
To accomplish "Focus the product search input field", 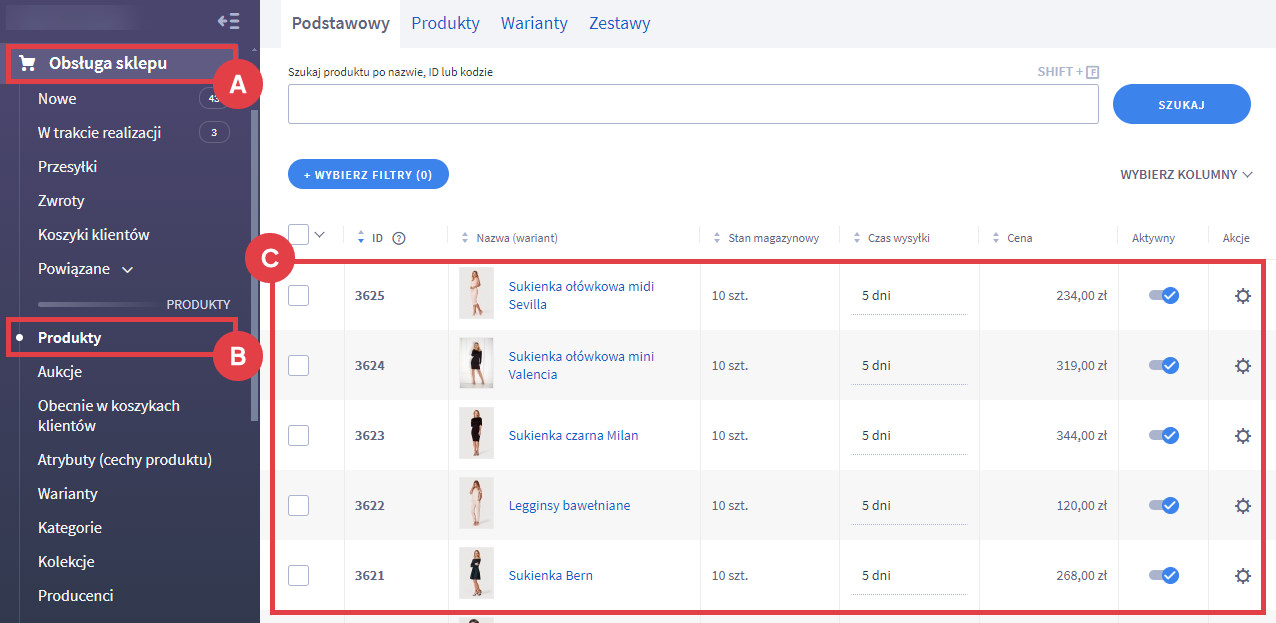I will tap(692, 104).
